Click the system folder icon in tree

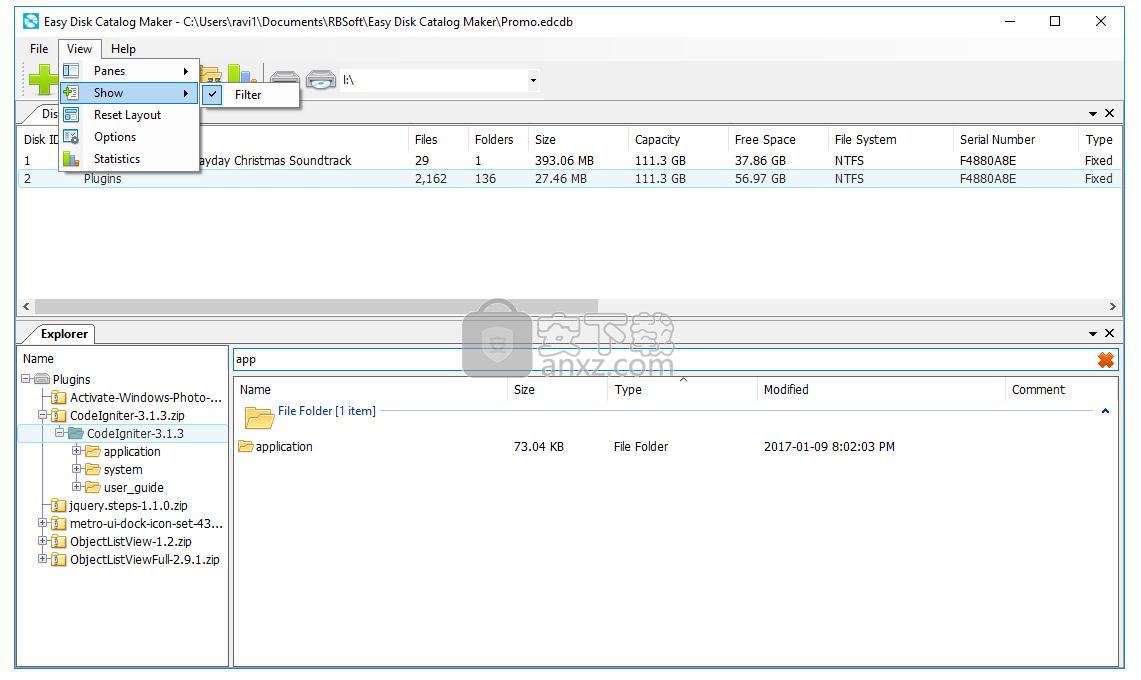[92, 470]
